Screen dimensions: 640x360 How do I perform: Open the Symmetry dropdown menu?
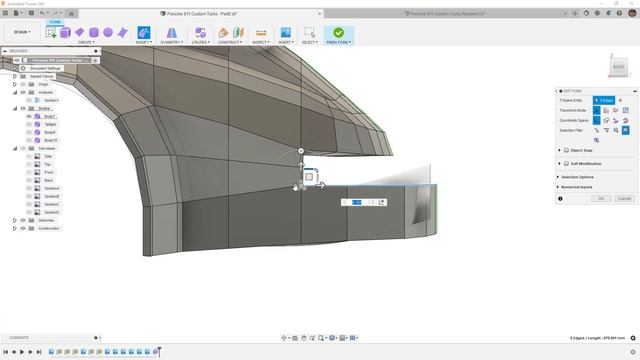[x=172, y=42]
